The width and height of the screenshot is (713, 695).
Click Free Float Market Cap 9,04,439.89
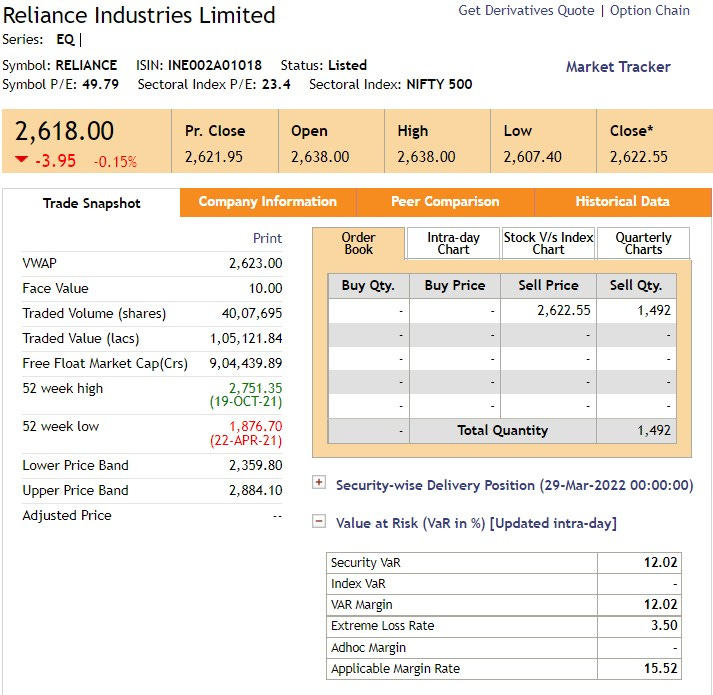(246, 363)
